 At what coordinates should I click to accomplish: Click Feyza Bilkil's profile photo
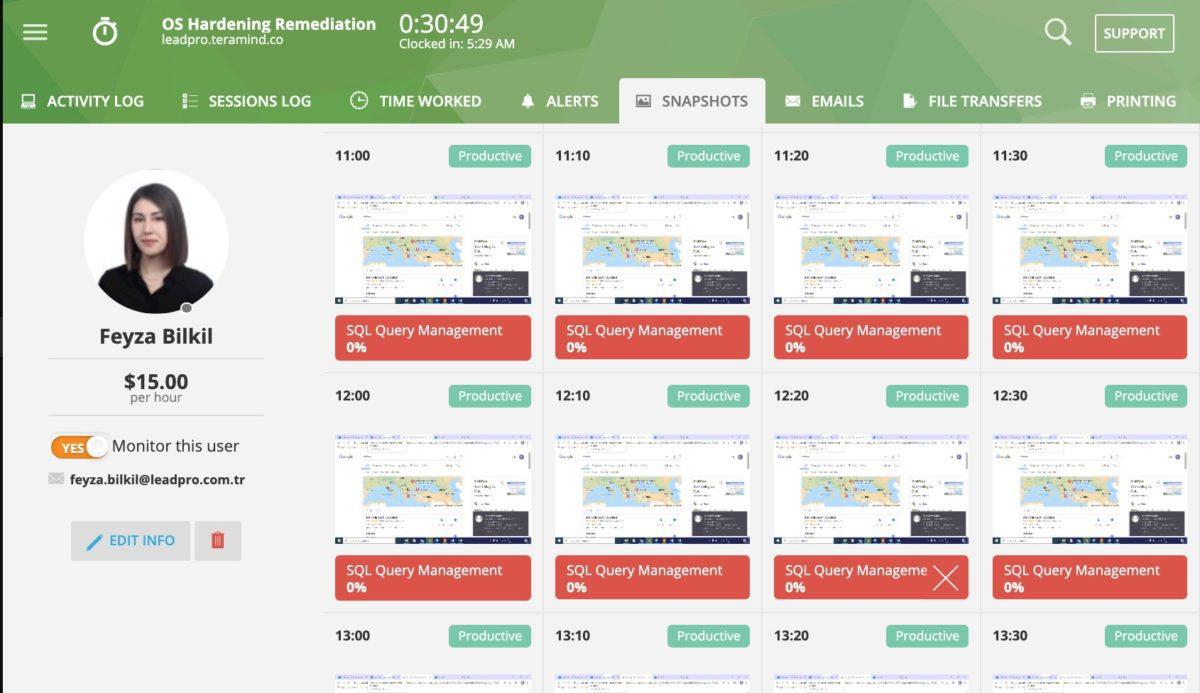point(156,242)
